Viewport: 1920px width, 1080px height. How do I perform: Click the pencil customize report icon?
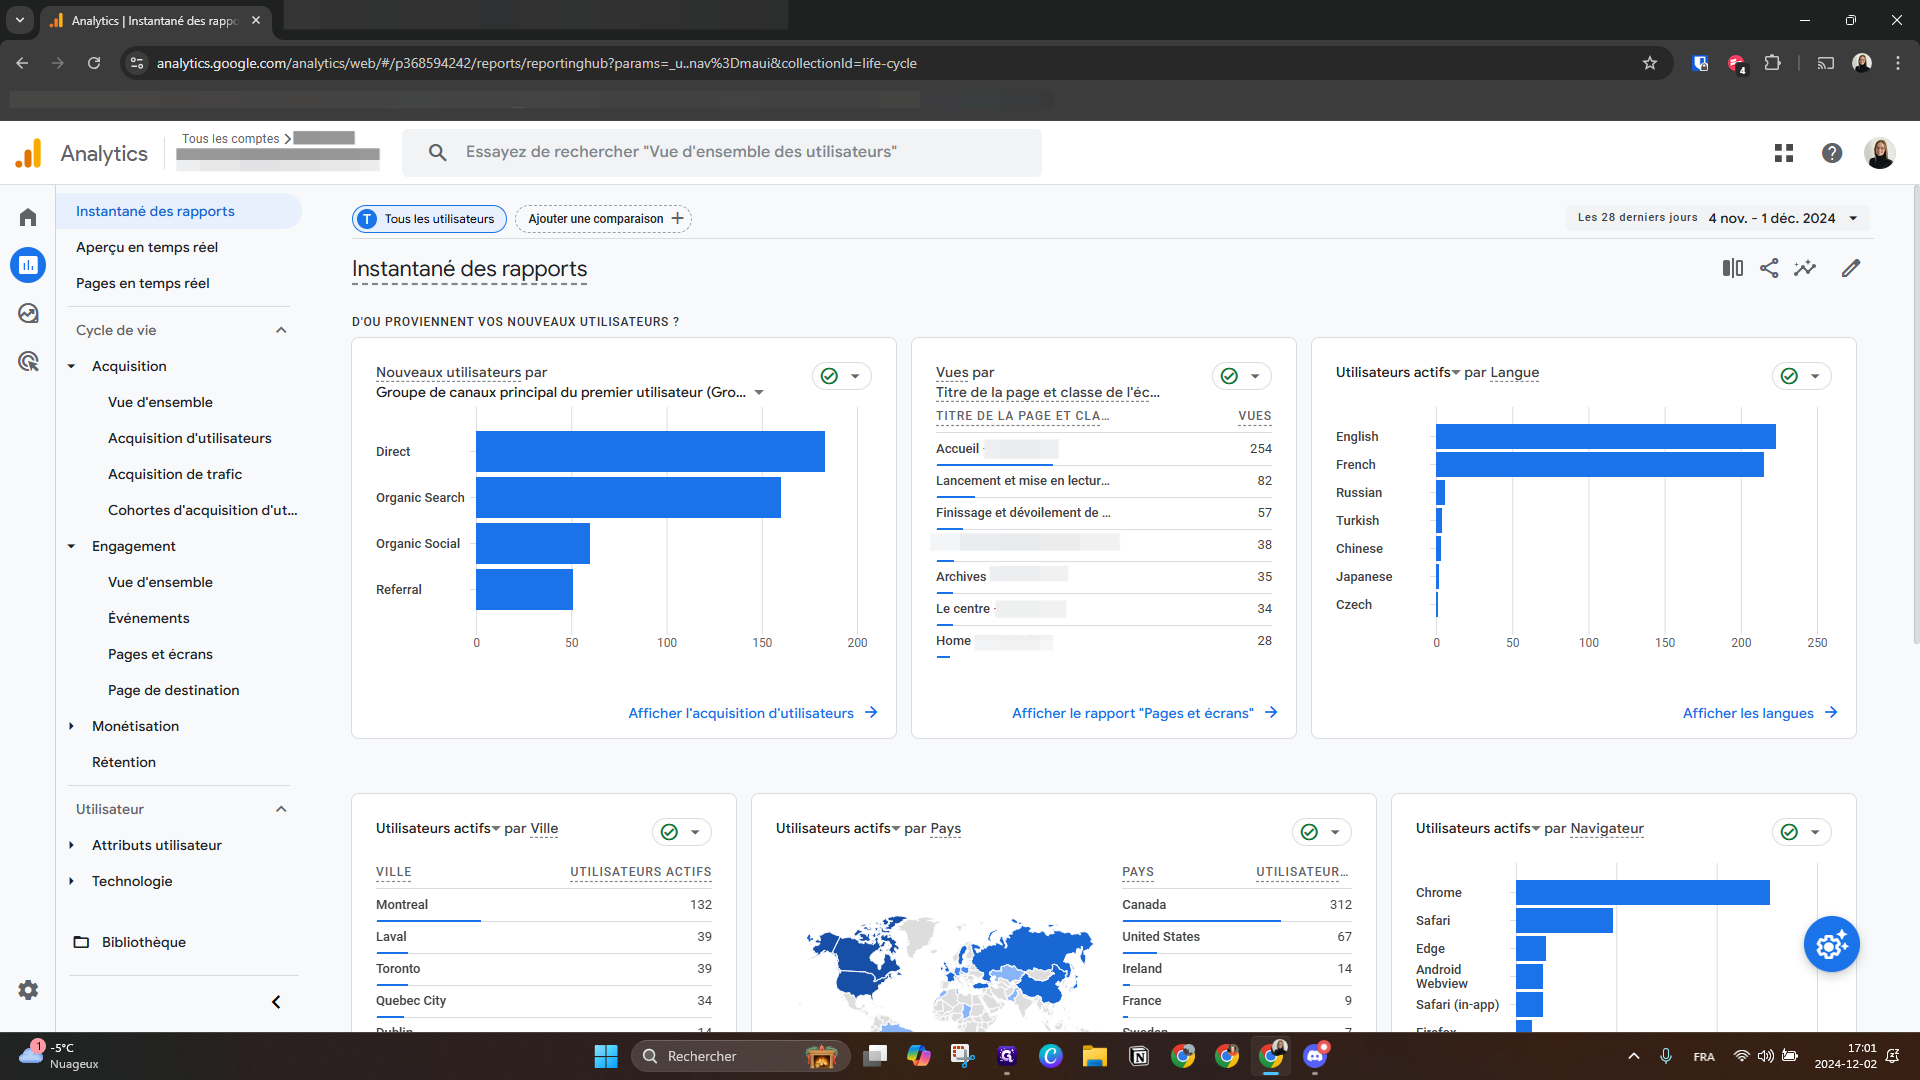click(x=1851, y=268)
